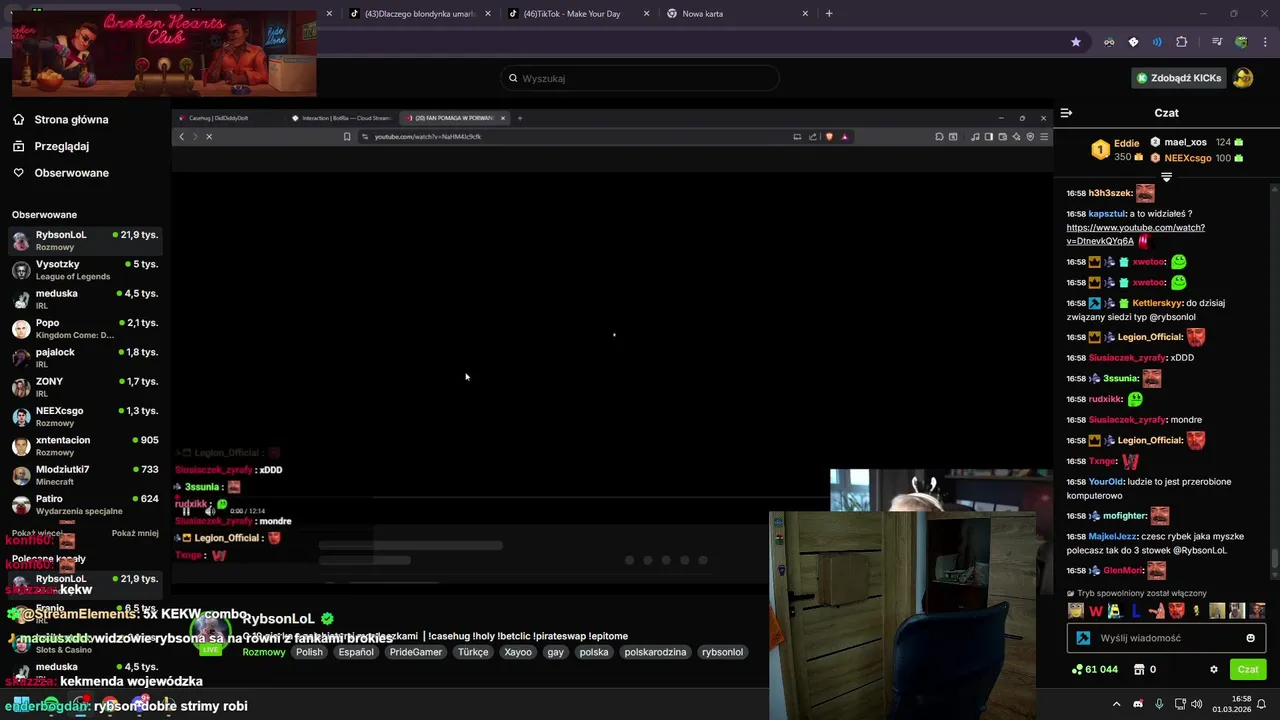
Task: Open the emoji picker in chat input
Action: pyautogui.click(x=1250, y=638)
